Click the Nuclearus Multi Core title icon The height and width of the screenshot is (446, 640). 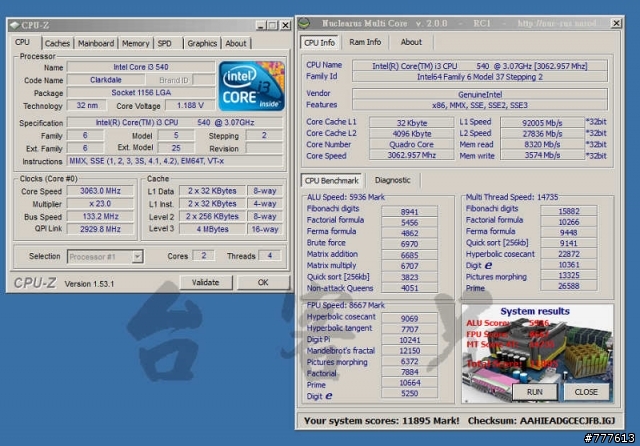304,23
